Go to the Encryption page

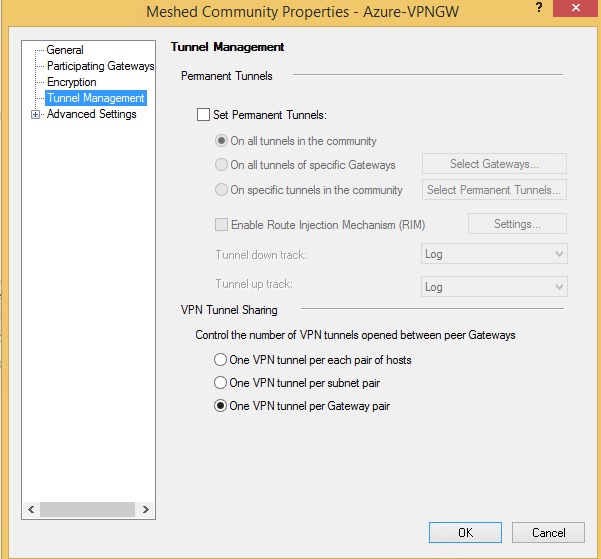(71, 82)
